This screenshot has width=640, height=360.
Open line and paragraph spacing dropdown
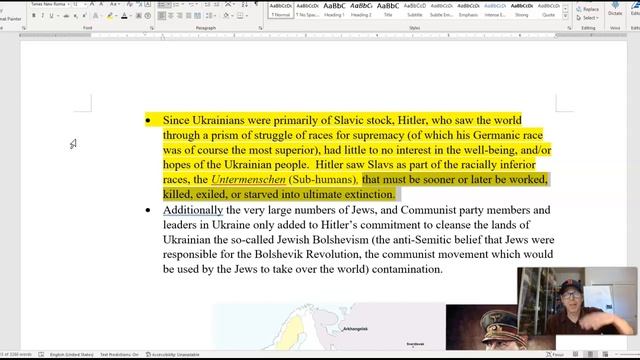(211, 16)
